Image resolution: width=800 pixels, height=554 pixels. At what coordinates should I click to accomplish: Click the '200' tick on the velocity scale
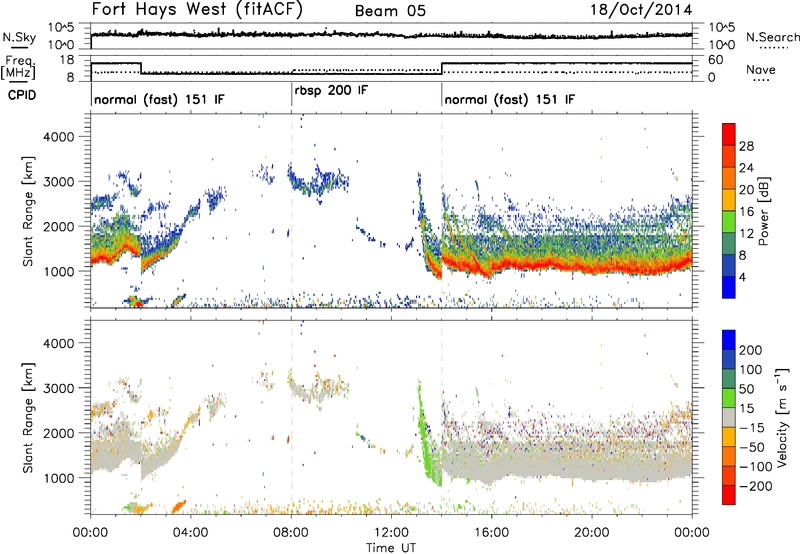click(x=751, y=350)
